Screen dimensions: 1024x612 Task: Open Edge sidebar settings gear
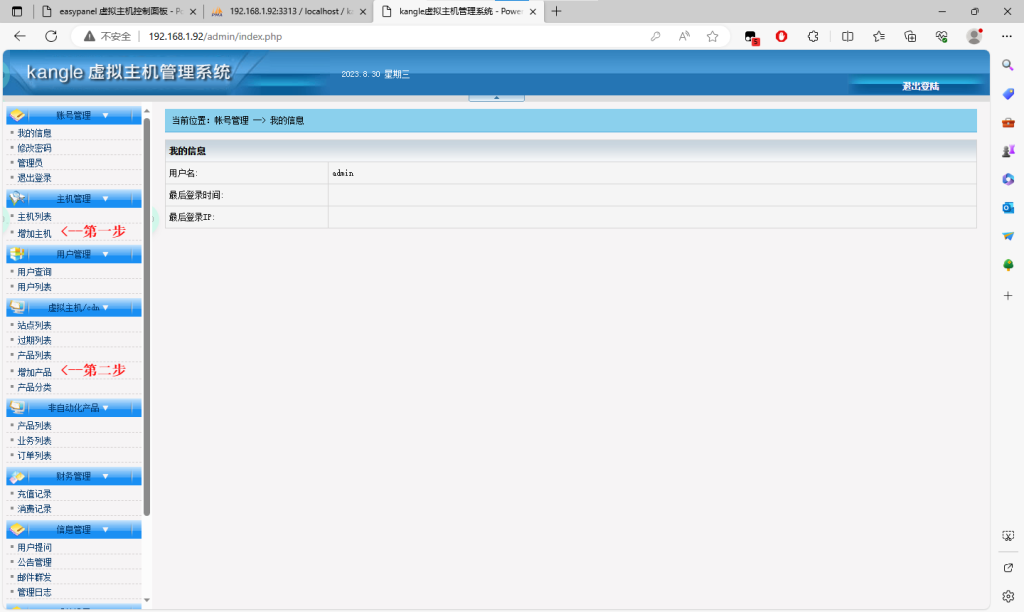click(1008, 596)
